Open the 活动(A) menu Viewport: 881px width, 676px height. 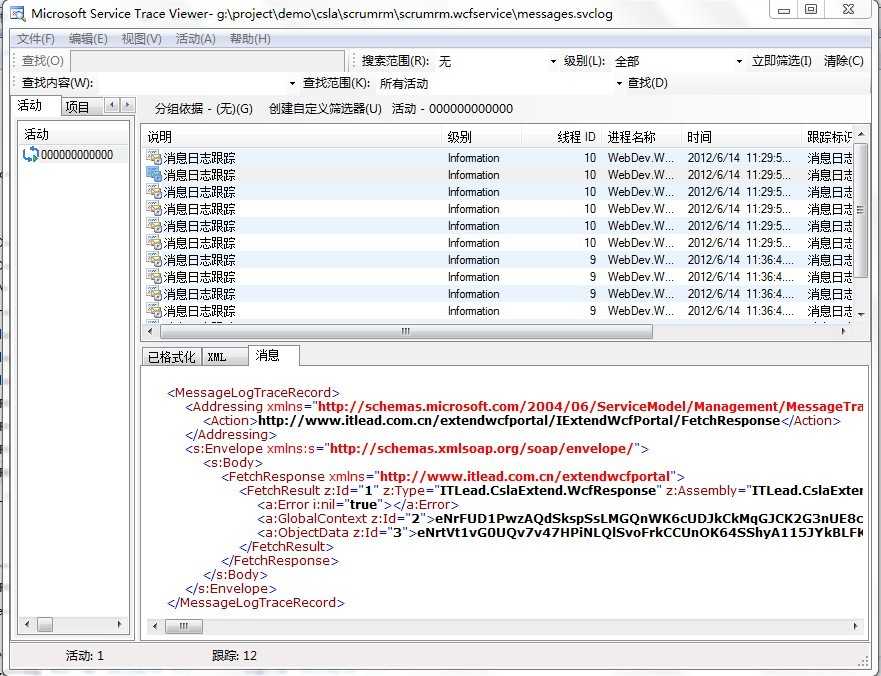(x=196, y=39)
